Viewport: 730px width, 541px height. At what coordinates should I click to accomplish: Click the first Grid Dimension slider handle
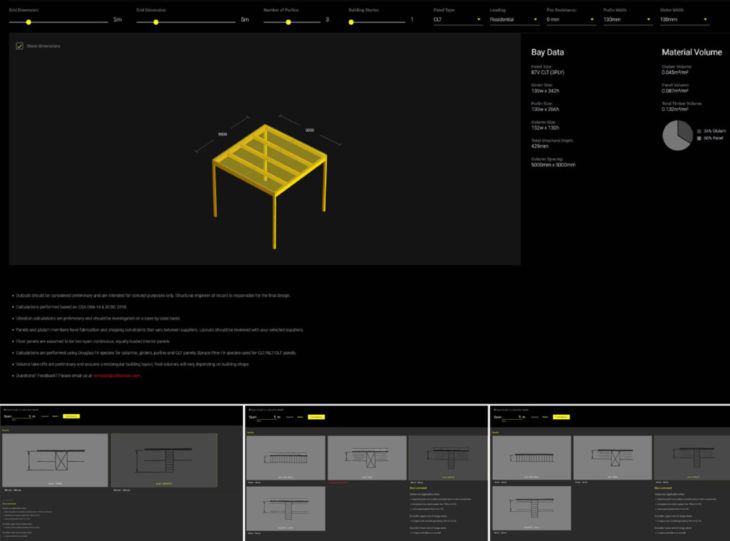(28, 20)
